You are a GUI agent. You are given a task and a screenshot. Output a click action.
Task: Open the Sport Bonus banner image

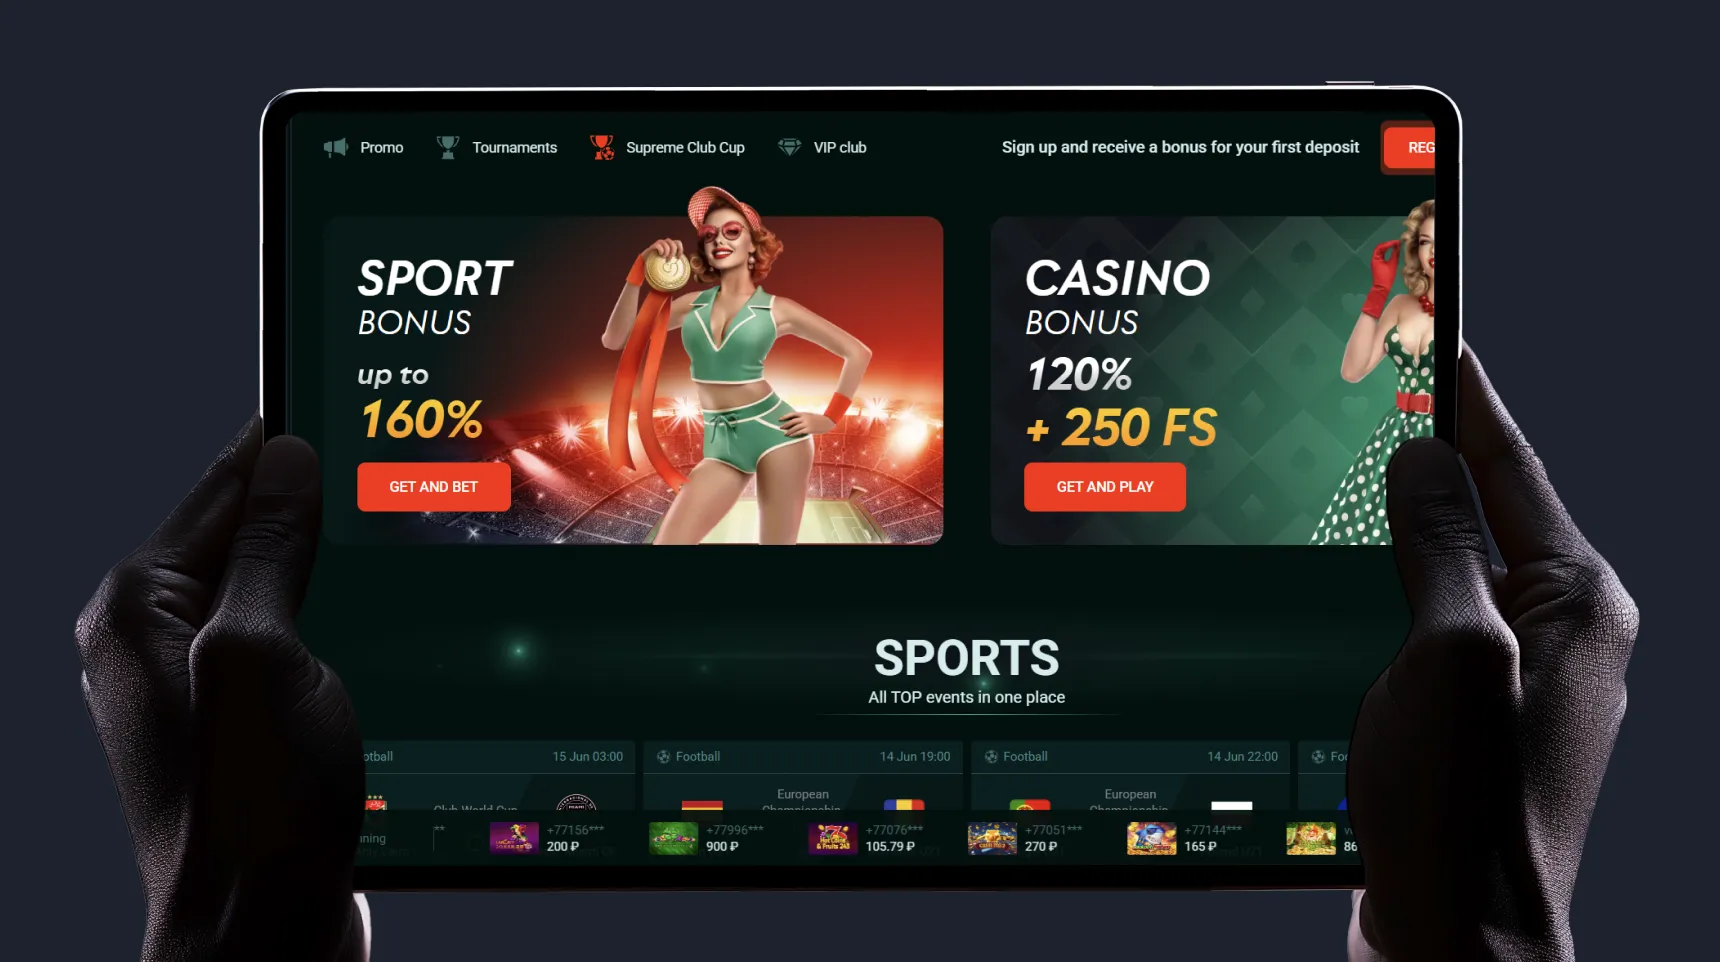[633, 380]
